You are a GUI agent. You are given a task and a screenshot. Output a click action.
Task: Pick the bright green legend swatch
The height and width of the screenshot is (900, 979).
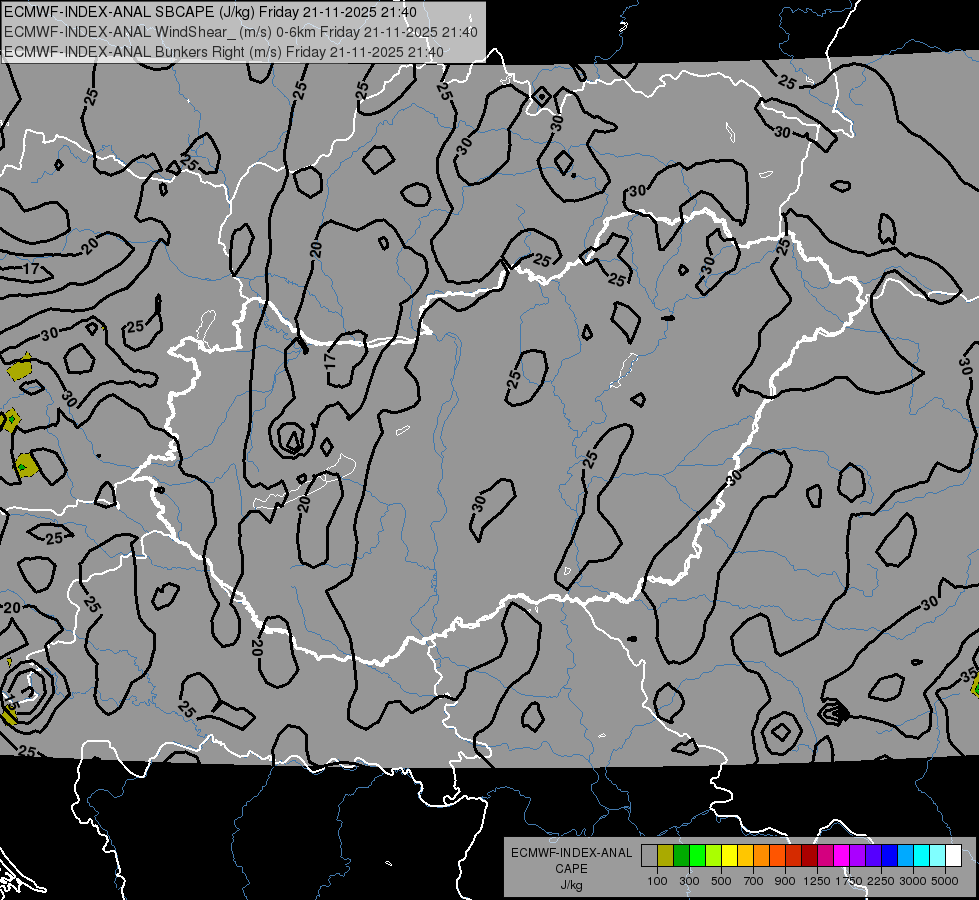point(697,856)
